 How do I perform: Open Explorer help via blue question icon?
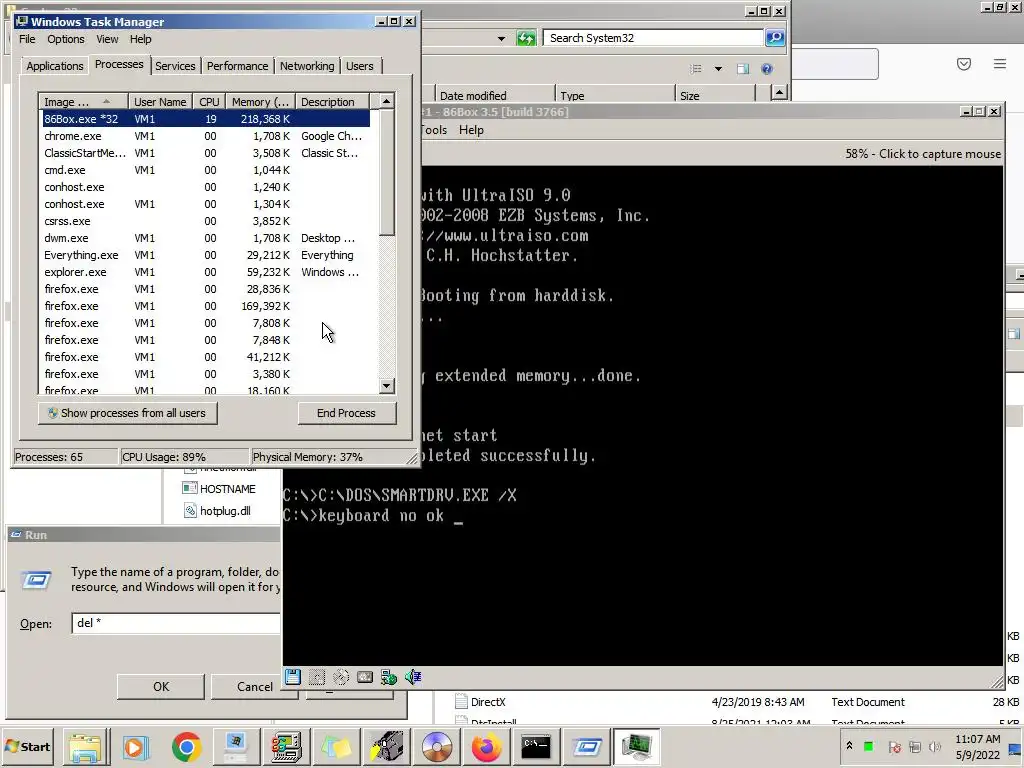click(767, 69)
